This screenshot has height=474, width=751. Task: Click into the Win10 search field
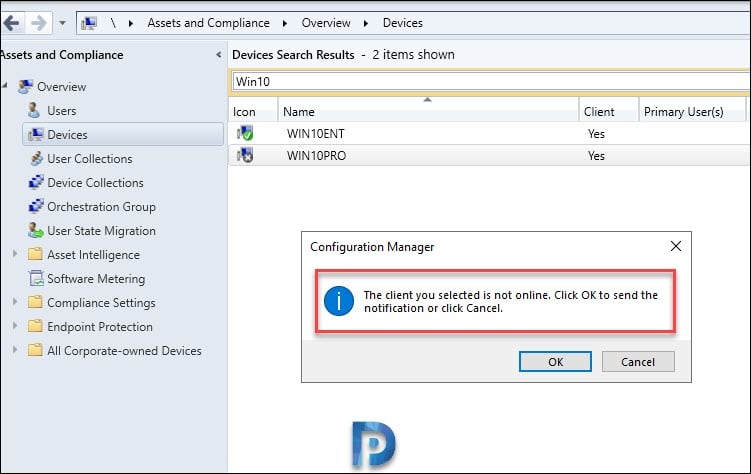[491, 81]
